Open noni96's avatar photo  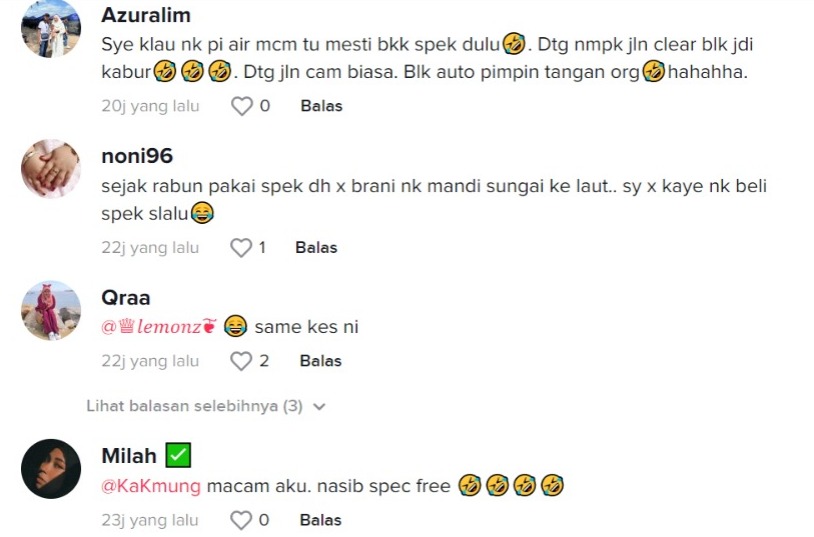[51, 168]
